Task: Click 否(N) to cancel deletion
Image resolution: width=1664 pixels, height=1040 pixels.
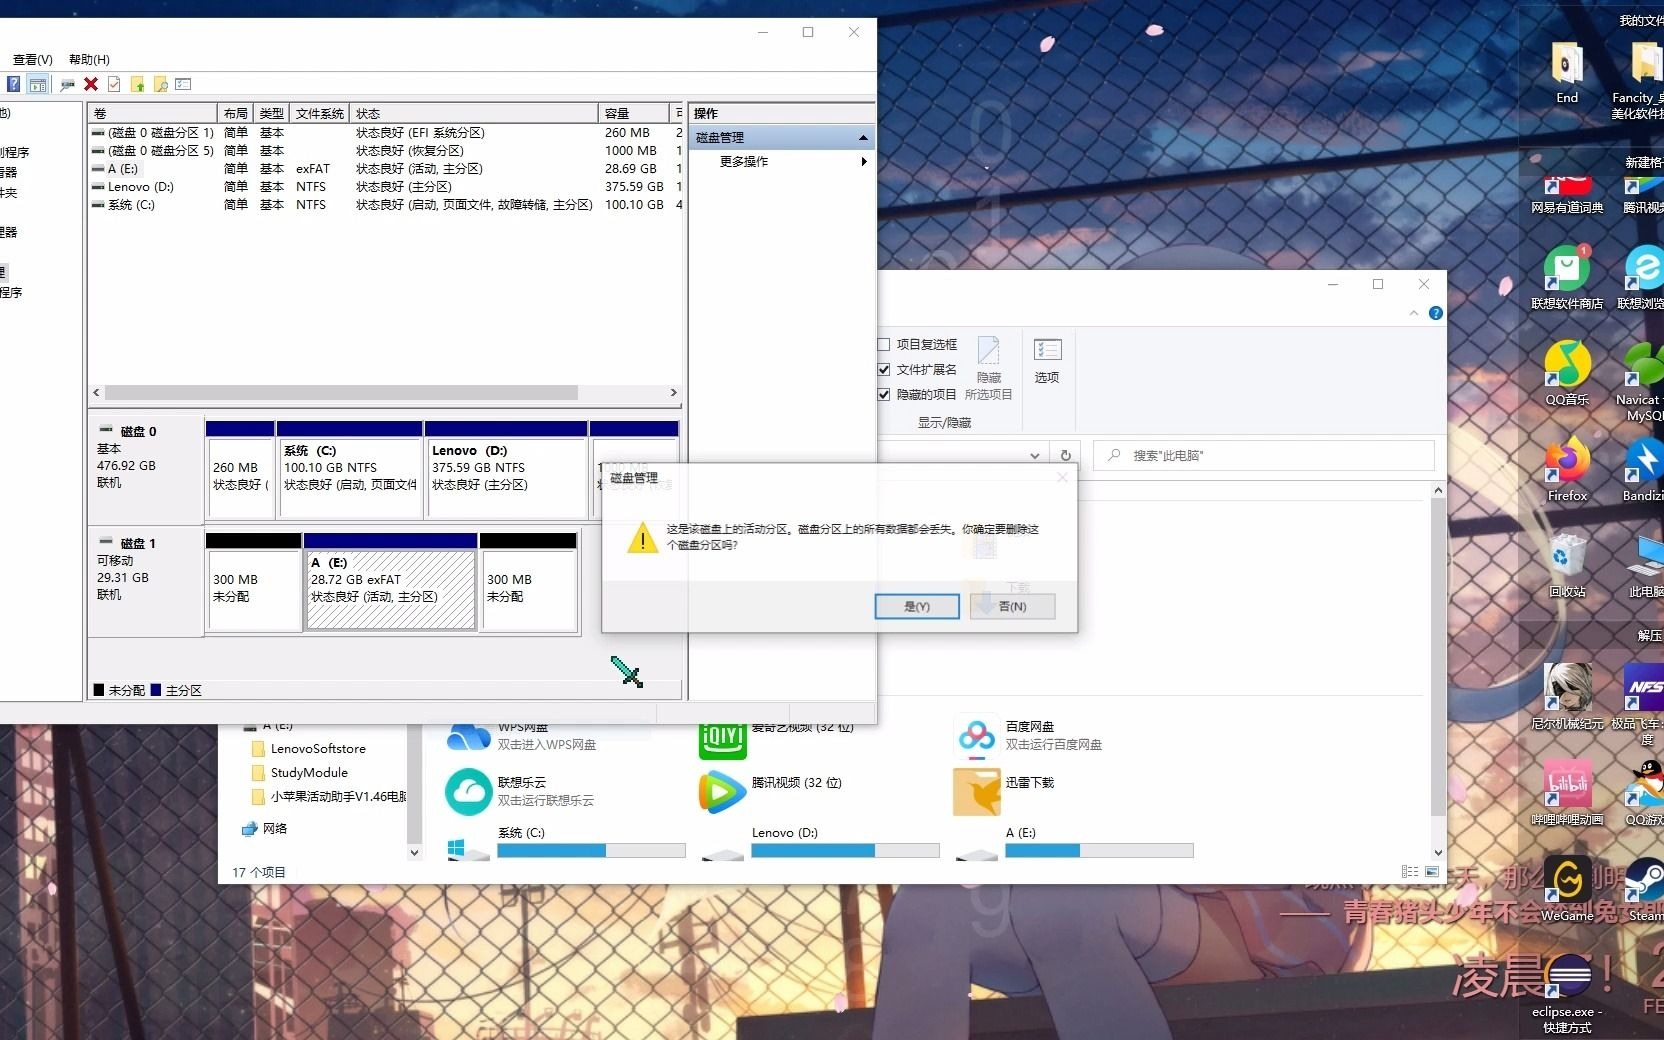Action: [x=1012, y=606]
